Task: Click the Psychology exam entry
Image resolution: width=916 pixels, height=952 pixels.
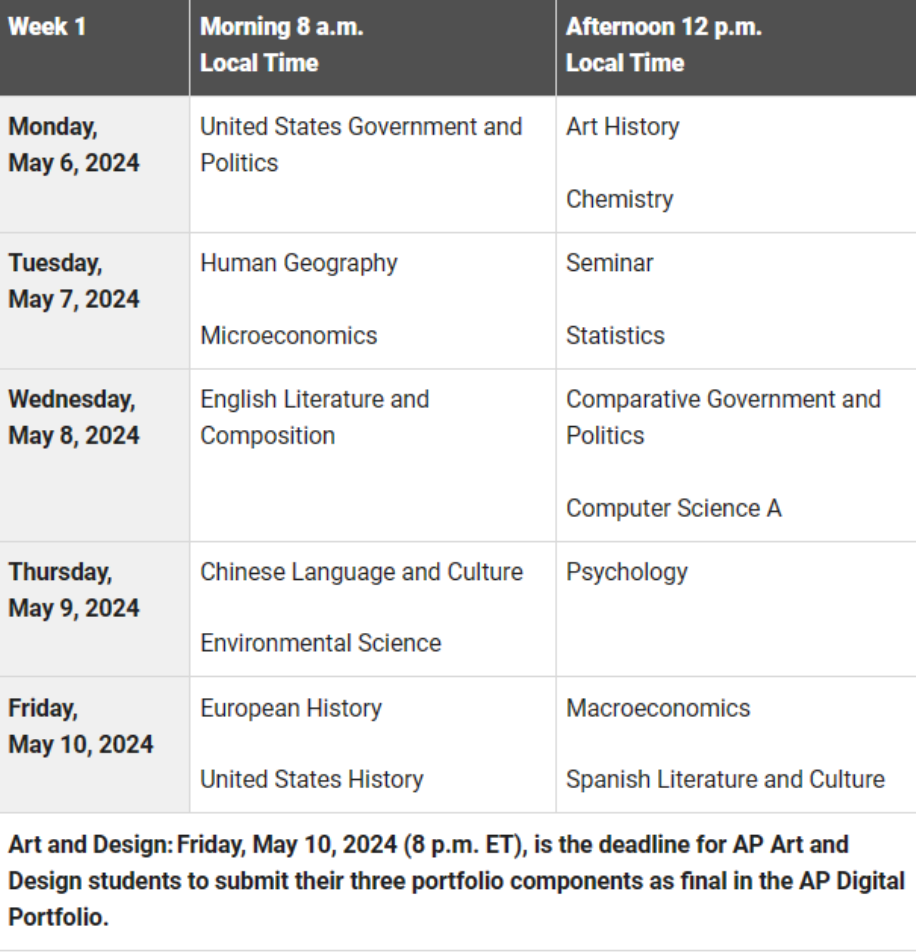Action: (626, 572)
